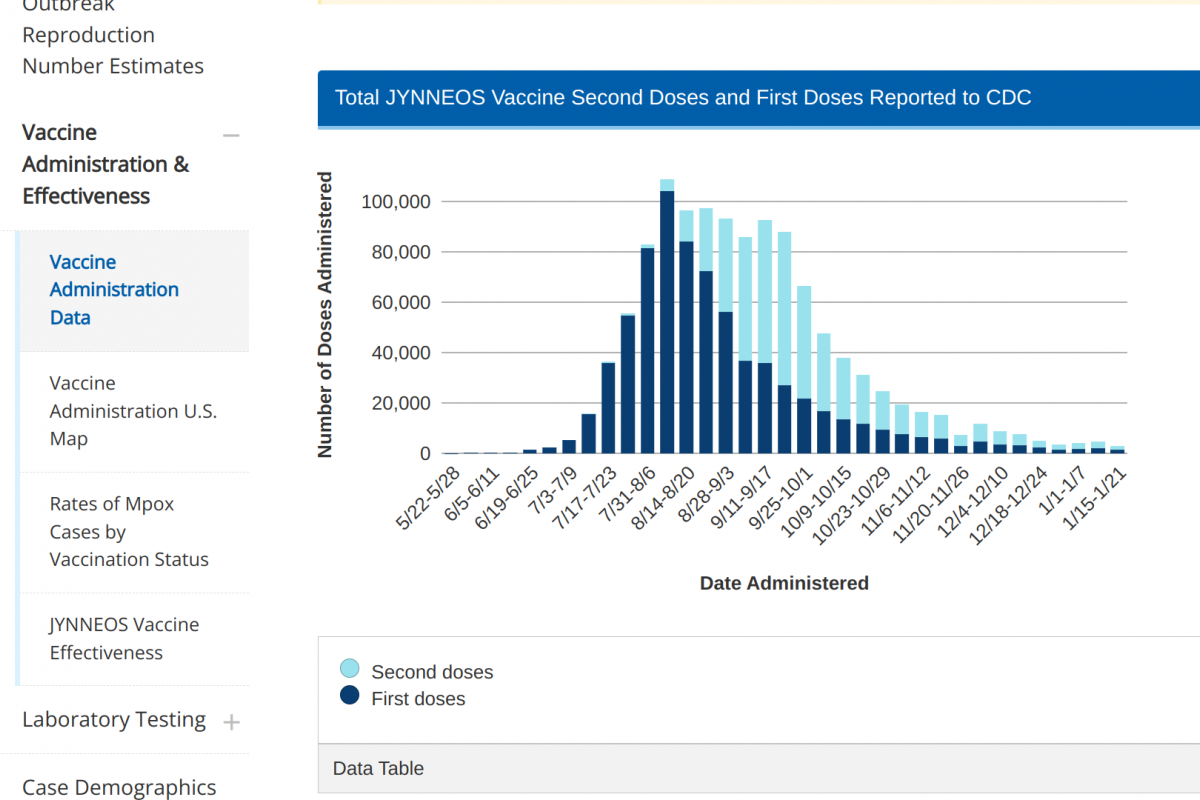
Task: Select Vaccine Administration & Effectiveness heading
Action: coord(106,164)
